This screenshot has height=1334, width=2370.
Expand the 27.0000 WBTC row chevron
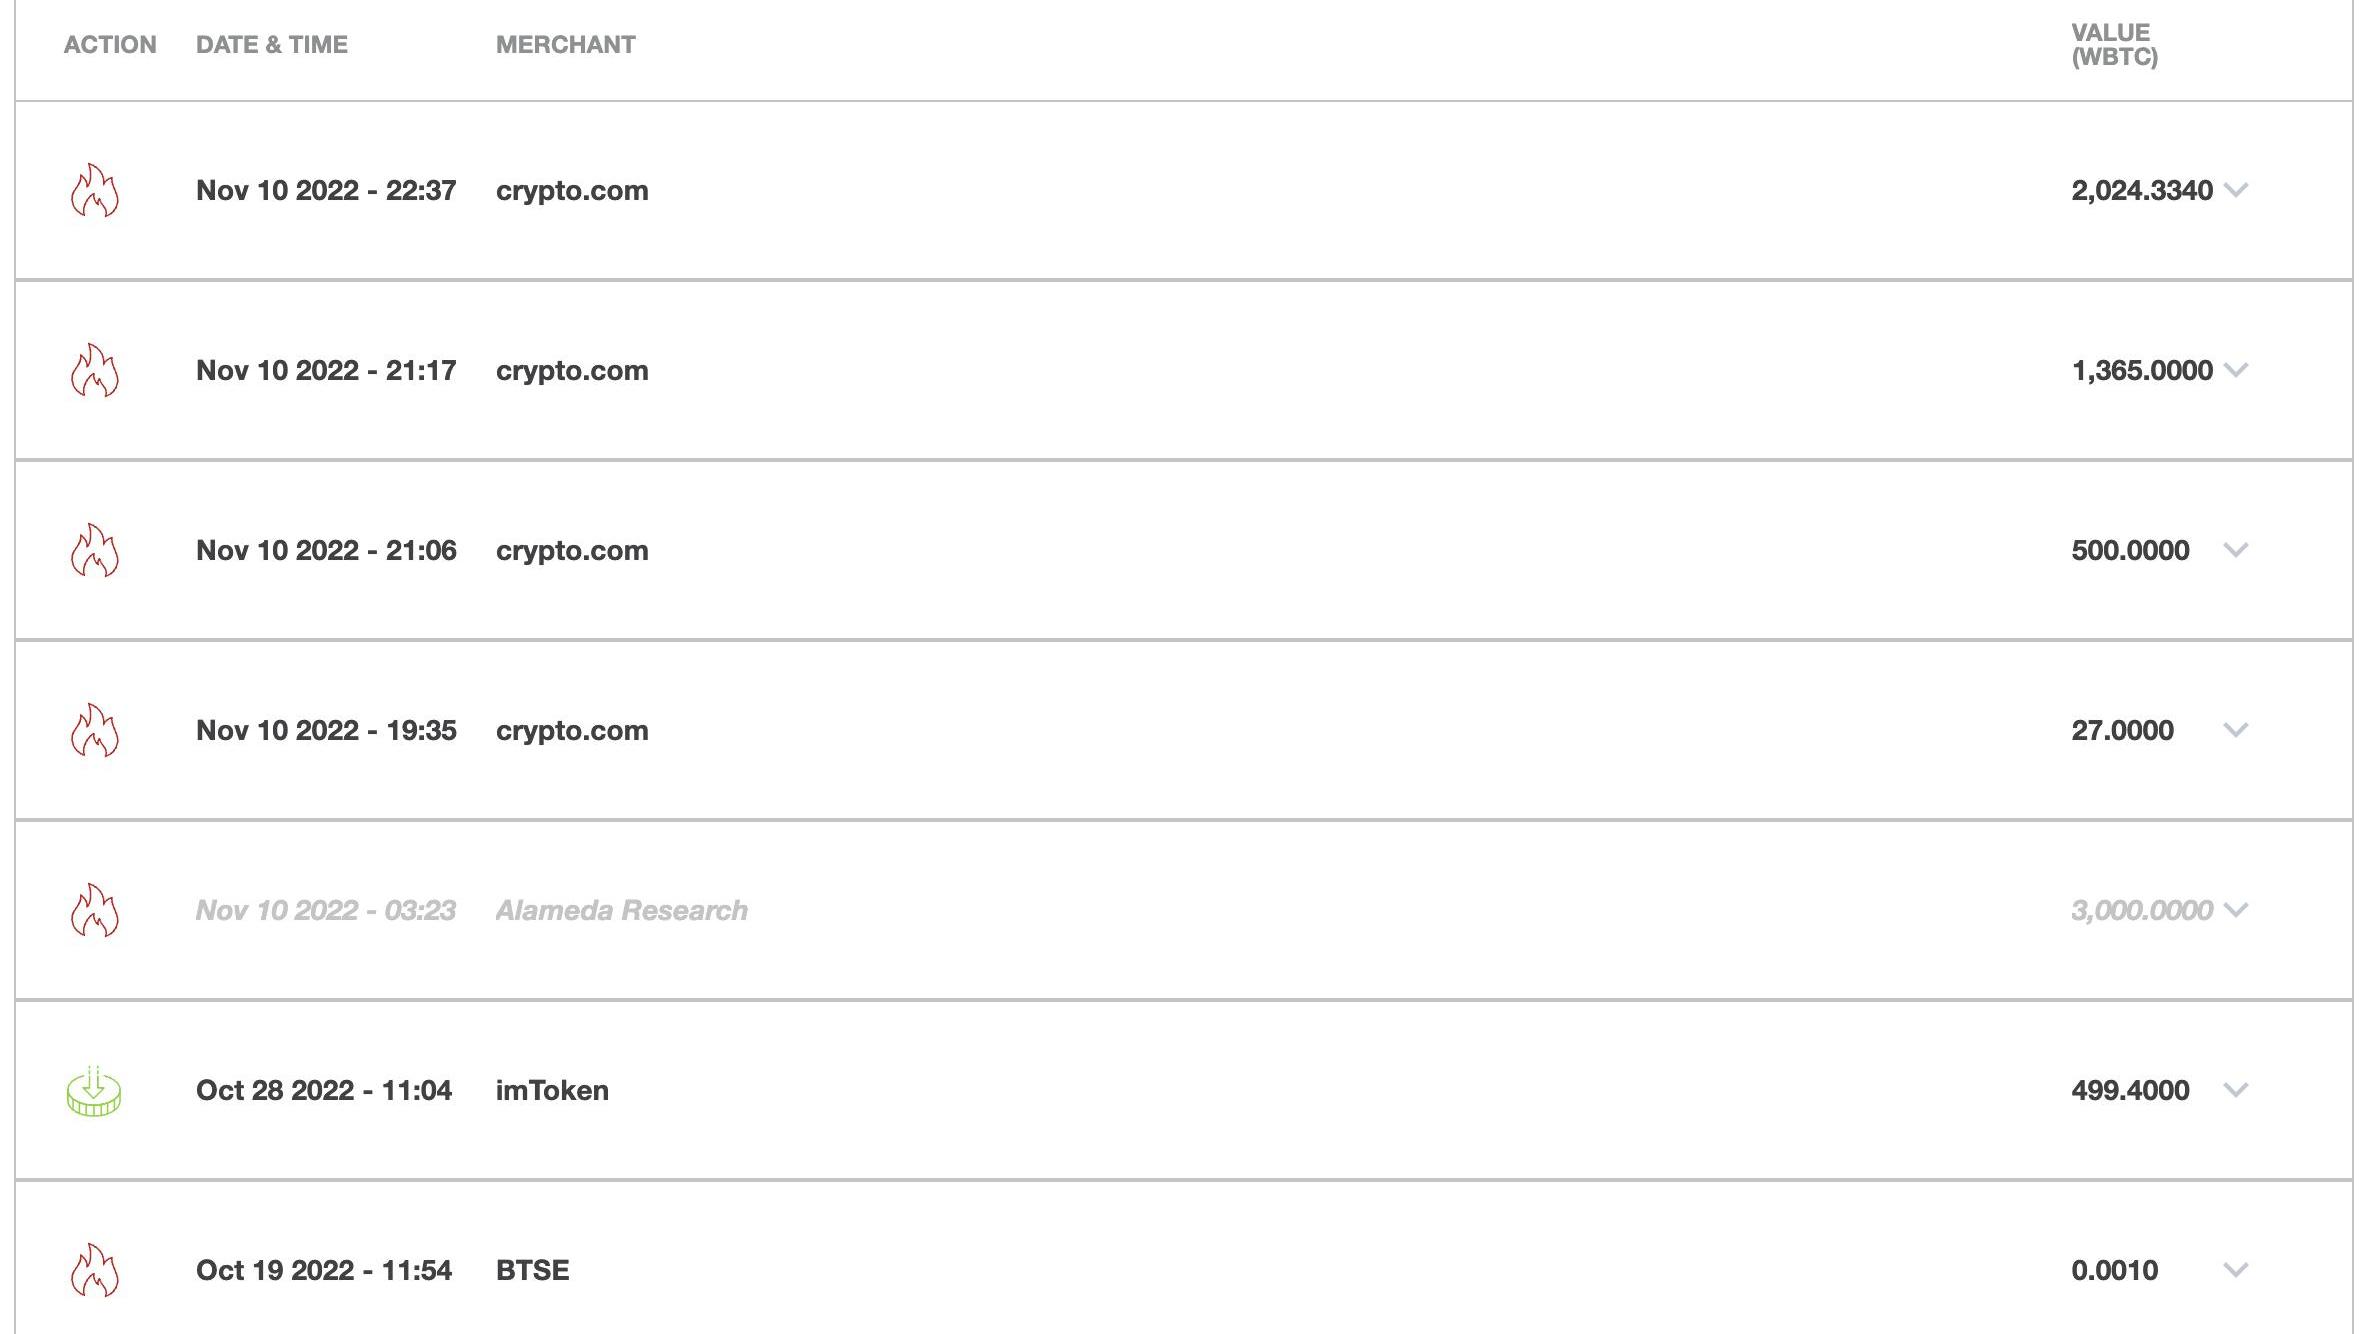tap(2236, 730)
